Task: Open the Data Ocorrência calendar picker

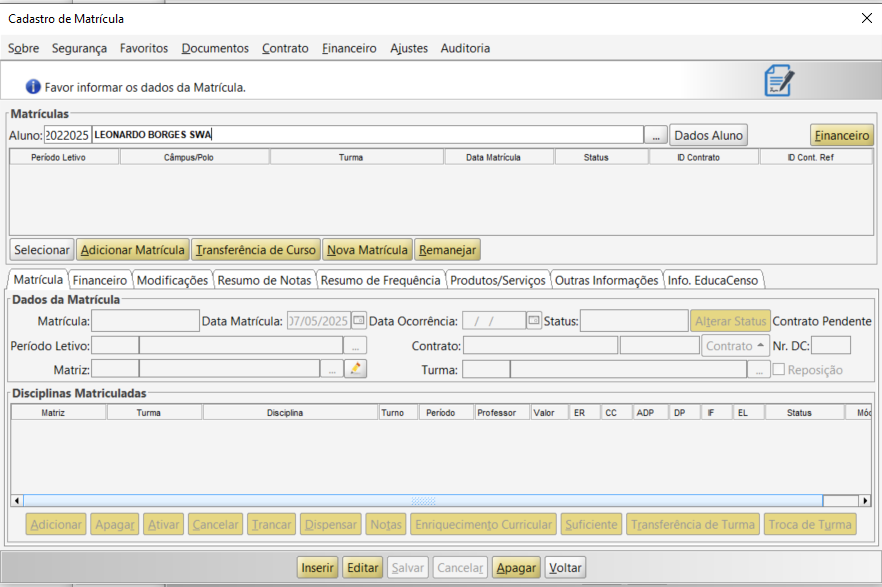Action: pos(534,320)
